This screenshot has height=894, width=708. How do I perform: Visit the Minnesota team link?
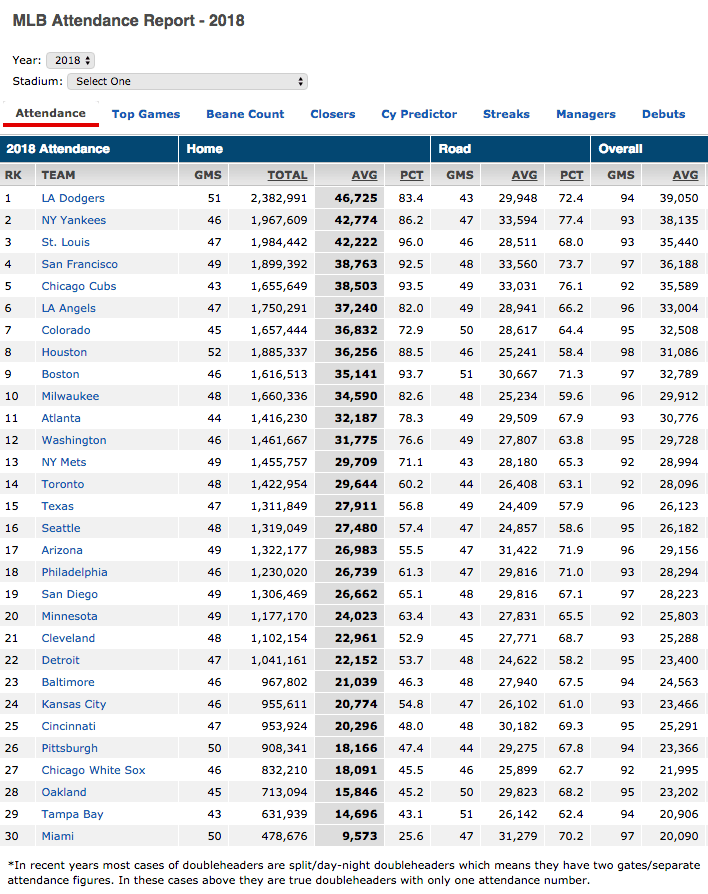point(70,616)
